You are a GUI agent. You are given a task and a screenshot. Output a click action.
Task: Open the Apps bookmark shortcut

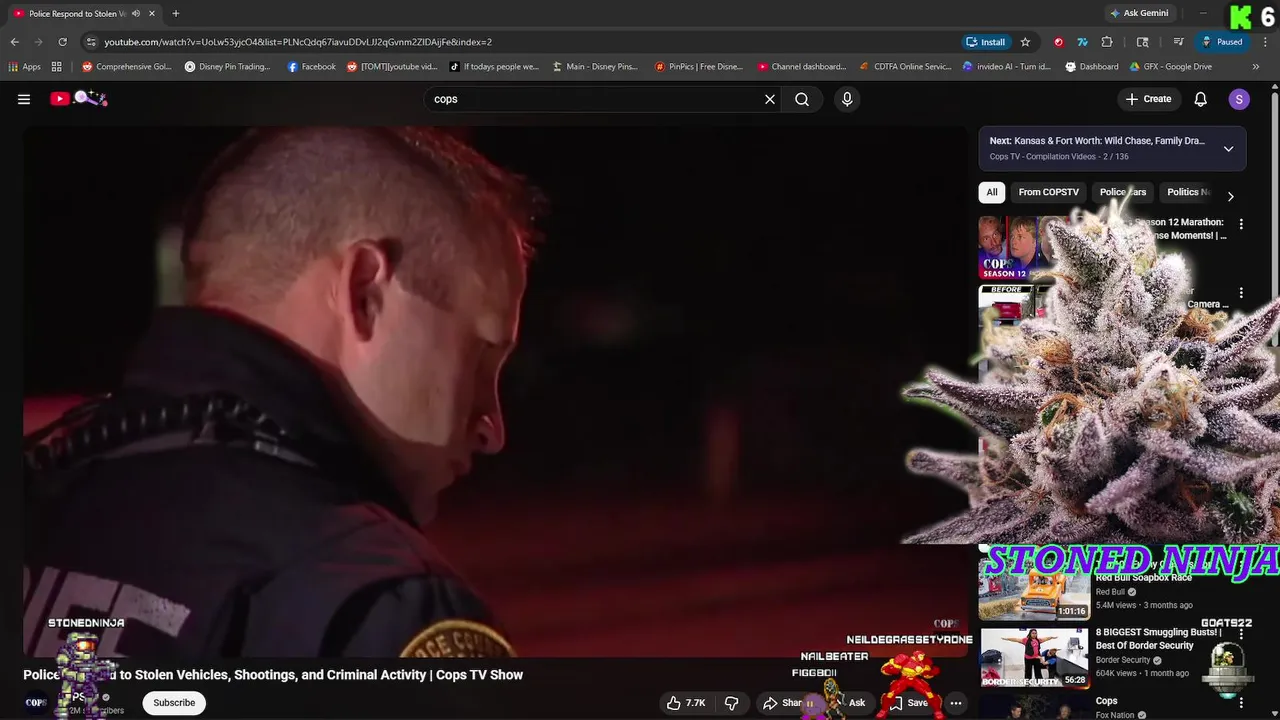click(25, 67)
